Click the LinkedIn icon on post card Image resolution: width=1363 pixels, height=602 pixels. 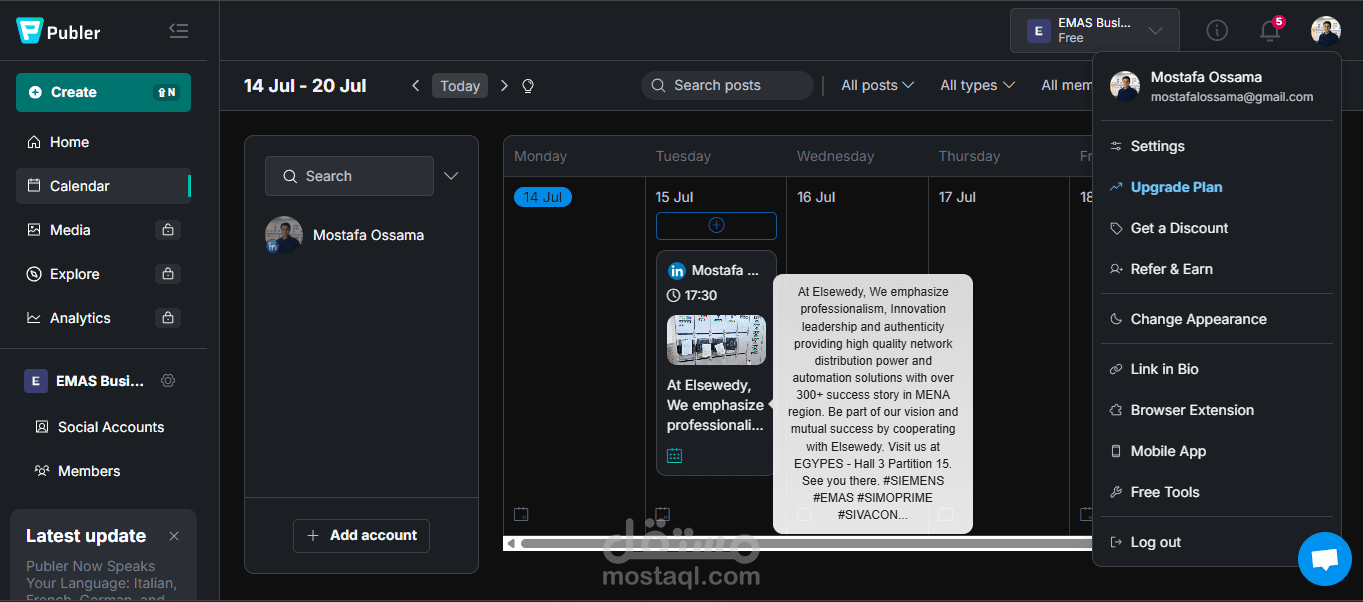(x=677, y=270)
